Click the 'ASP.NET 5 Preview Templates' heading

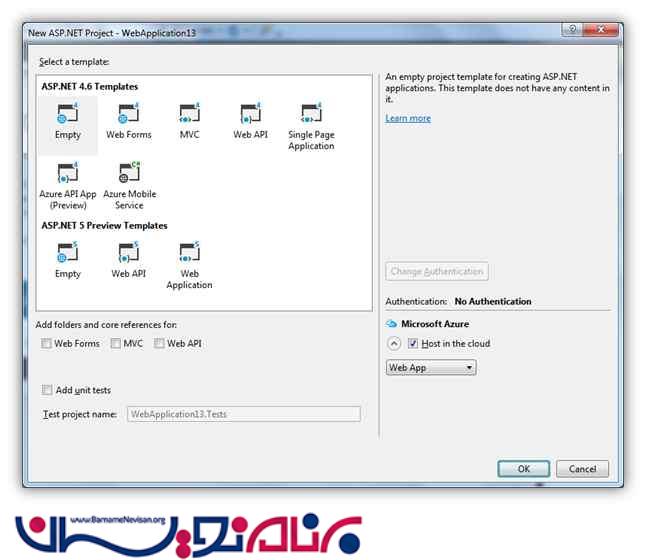pyautogui.click(x=104, y=225)
